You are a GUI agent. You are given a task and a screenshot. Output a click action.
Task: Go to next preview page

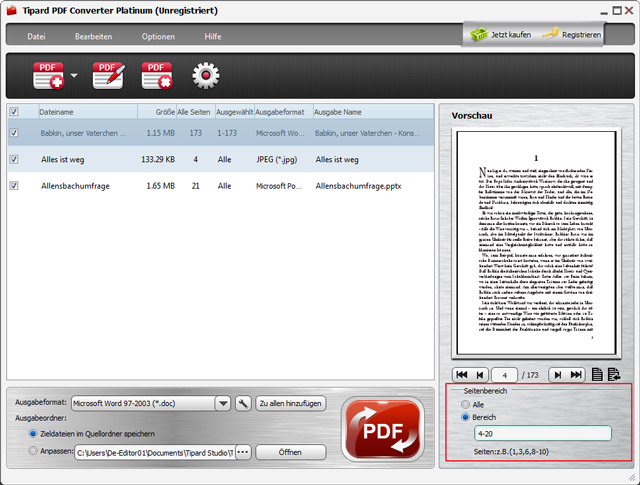[558, 375]
